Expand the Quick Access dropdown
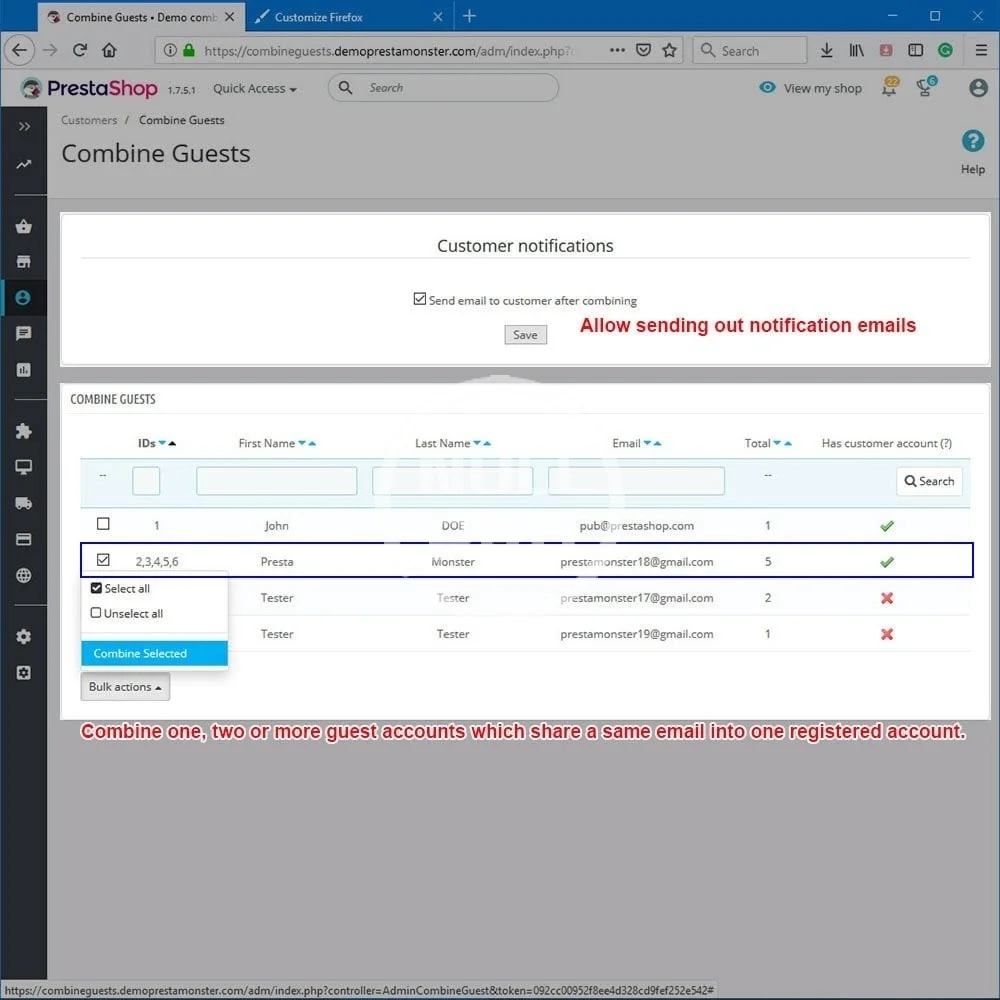This screenshot has width=1000, height=1000. 254,88
